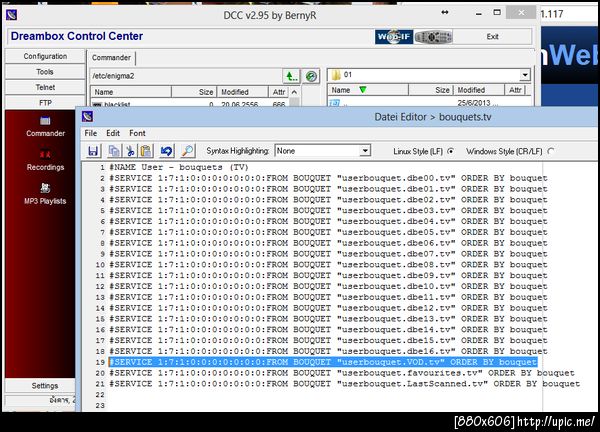Open the Font menu
600x432 pixels.
pos(137,133)
